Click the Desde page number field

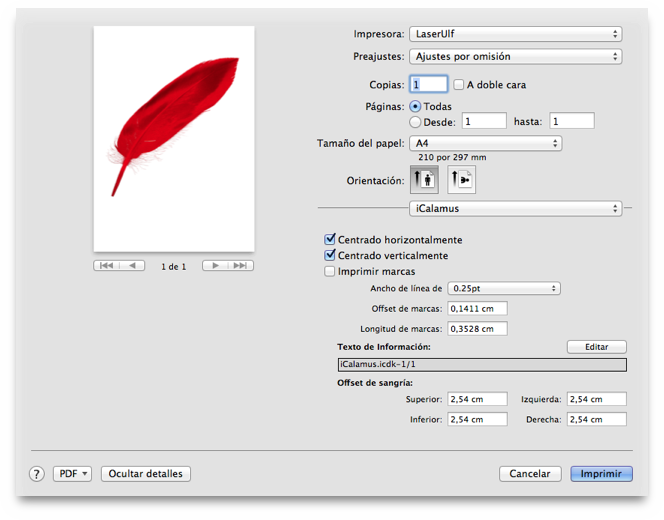click(x=484, y=121)
